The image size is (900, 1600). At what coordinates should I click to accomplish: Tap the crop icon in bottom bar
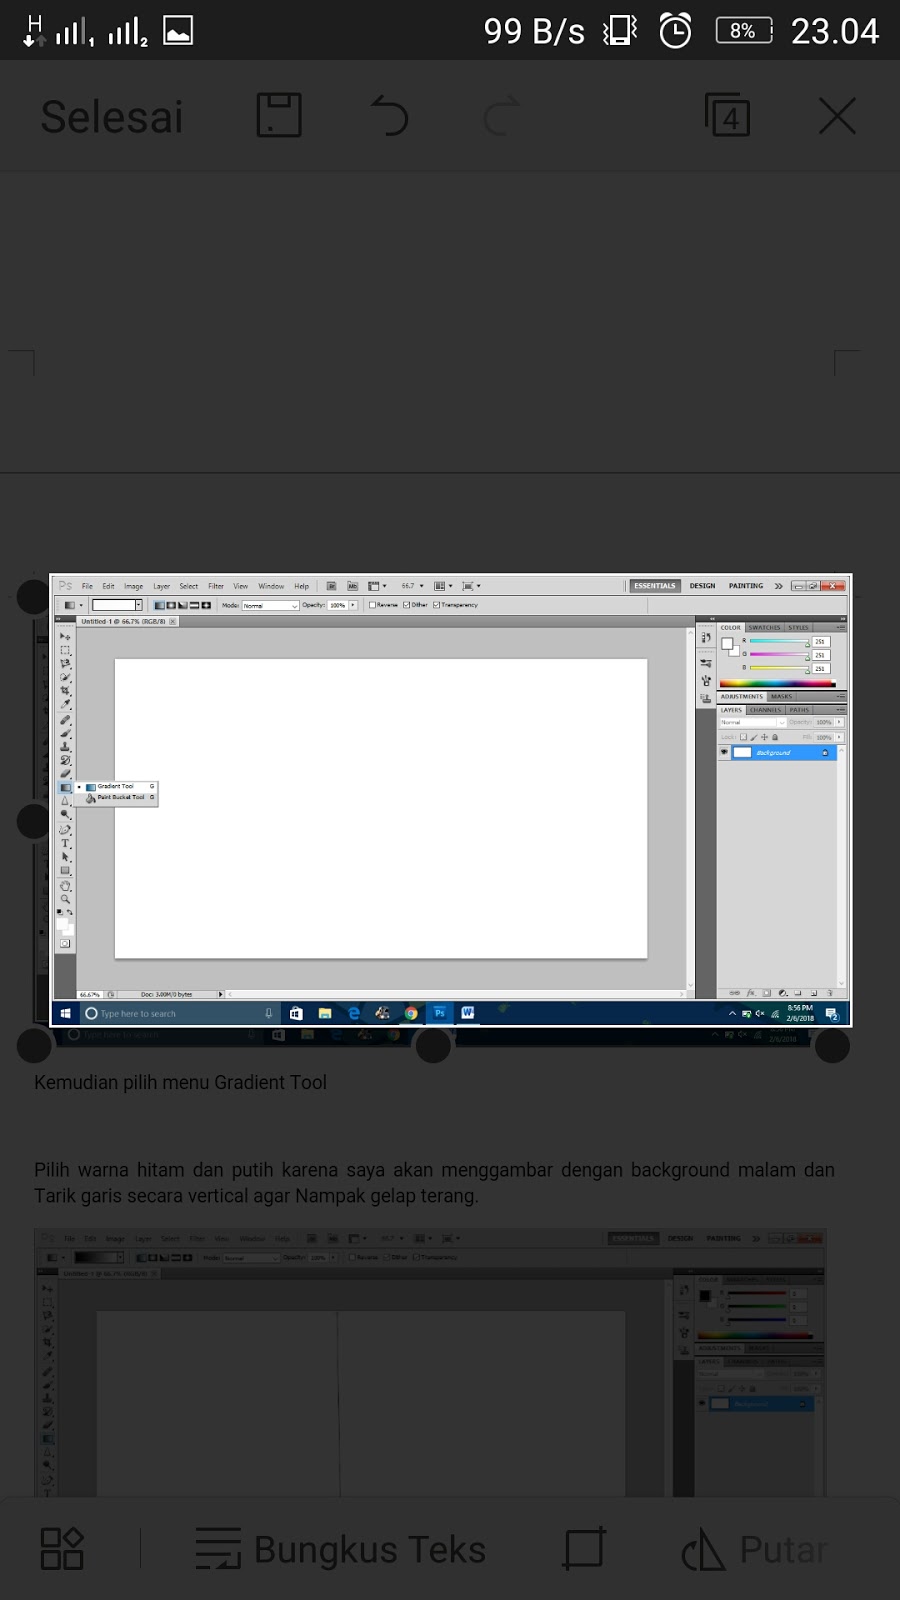coord(584,1549)
